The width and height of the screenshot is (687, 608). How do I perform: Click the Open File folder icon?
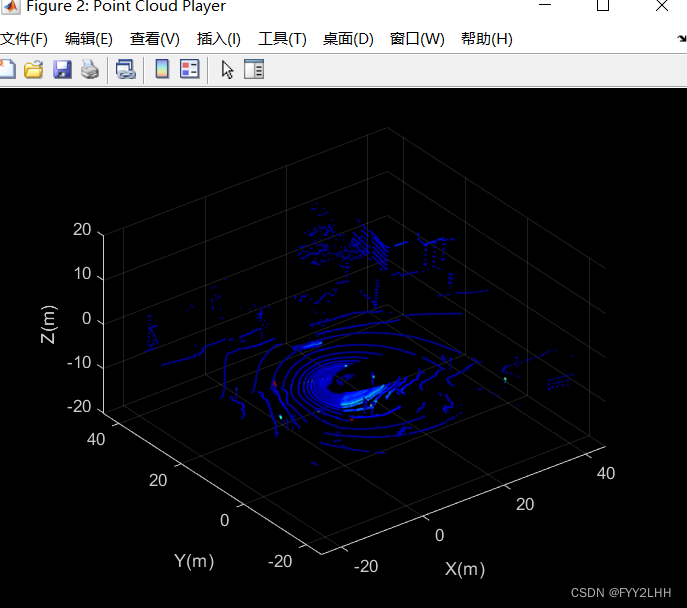click(34, 70)
